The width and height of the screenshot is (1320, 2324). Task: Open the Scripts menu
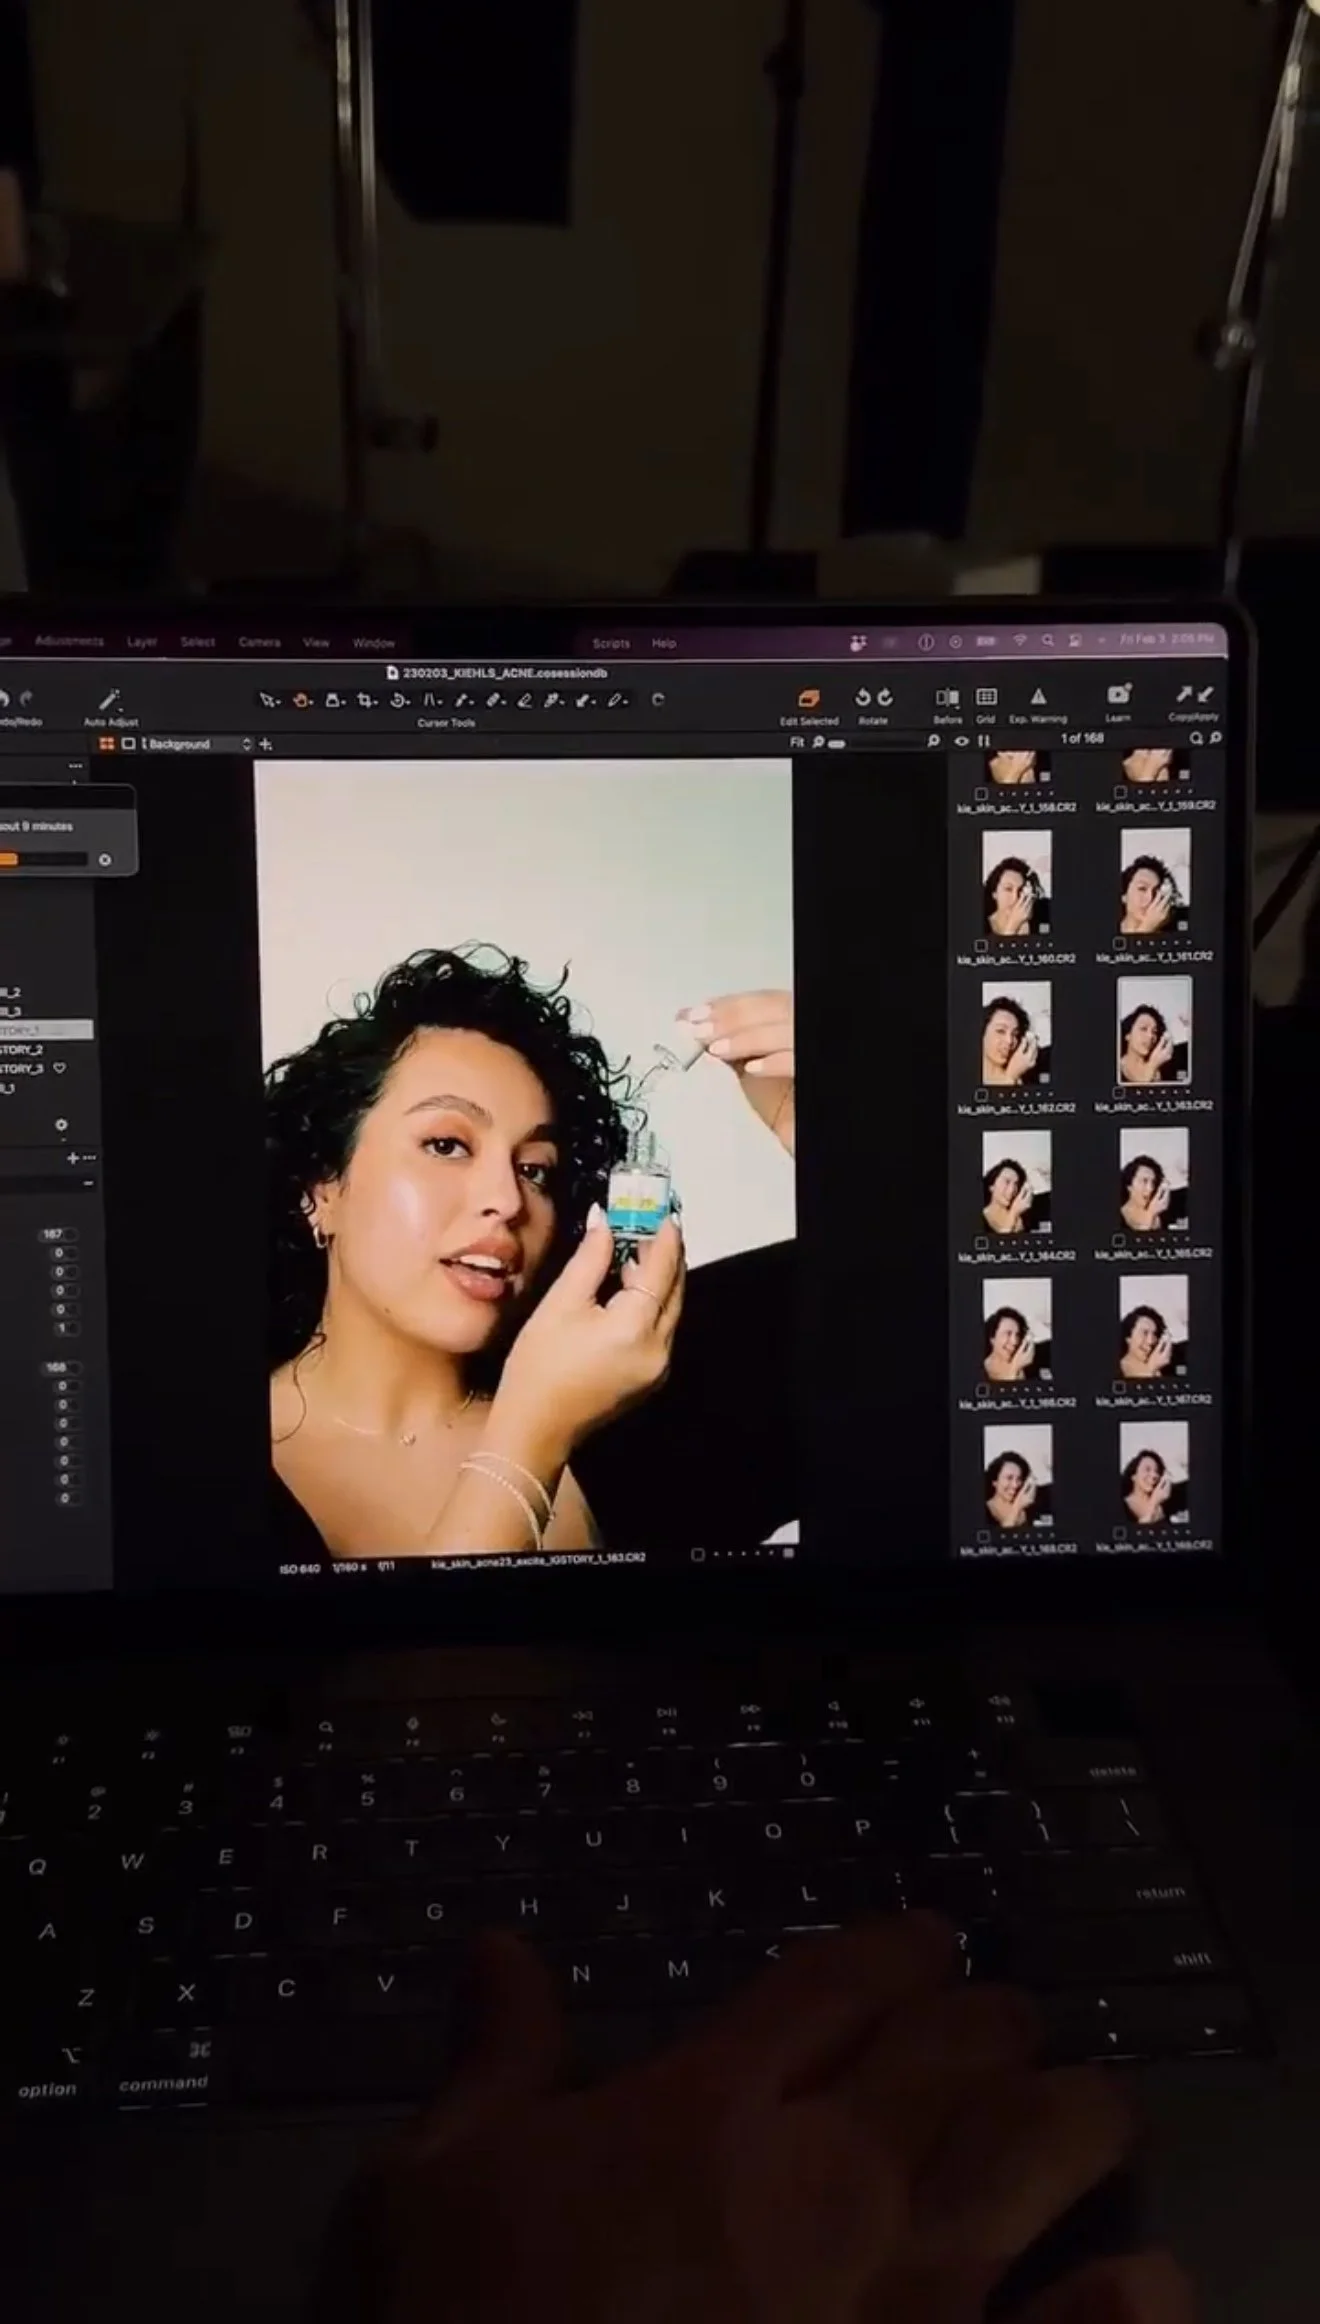tap(611, 644)
